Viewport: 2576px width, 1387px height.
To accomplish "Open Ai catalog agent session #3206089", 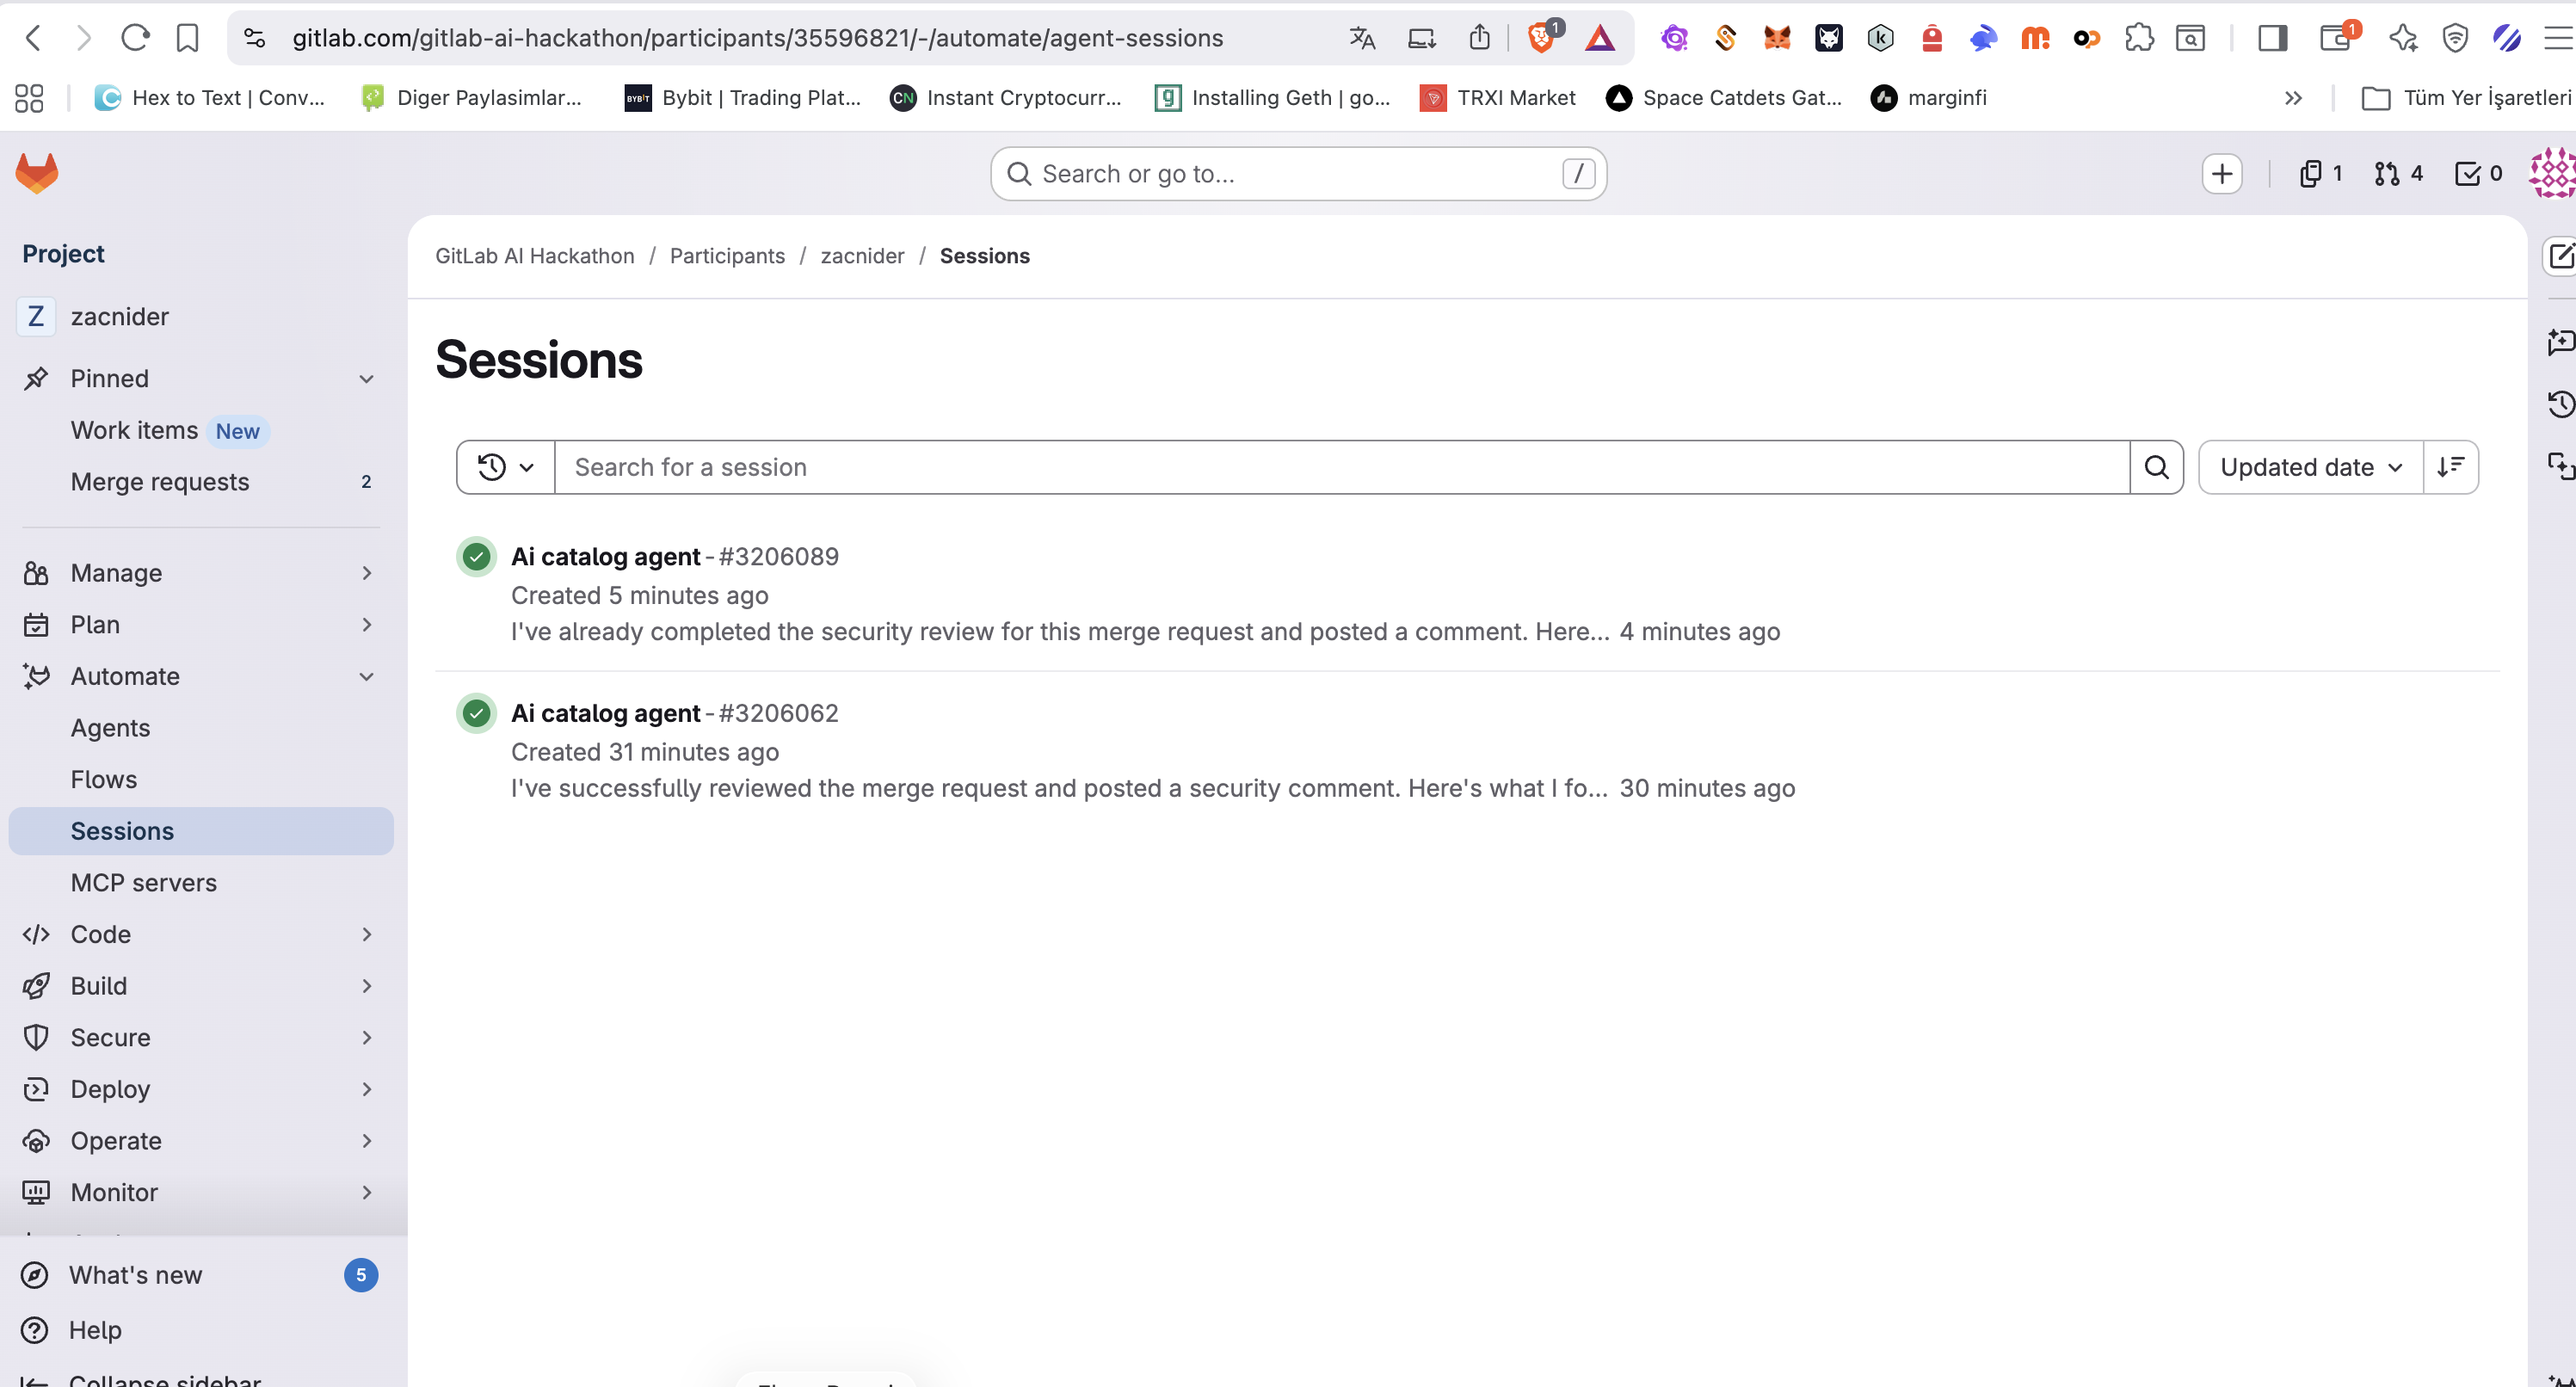I will pos(605,557).
